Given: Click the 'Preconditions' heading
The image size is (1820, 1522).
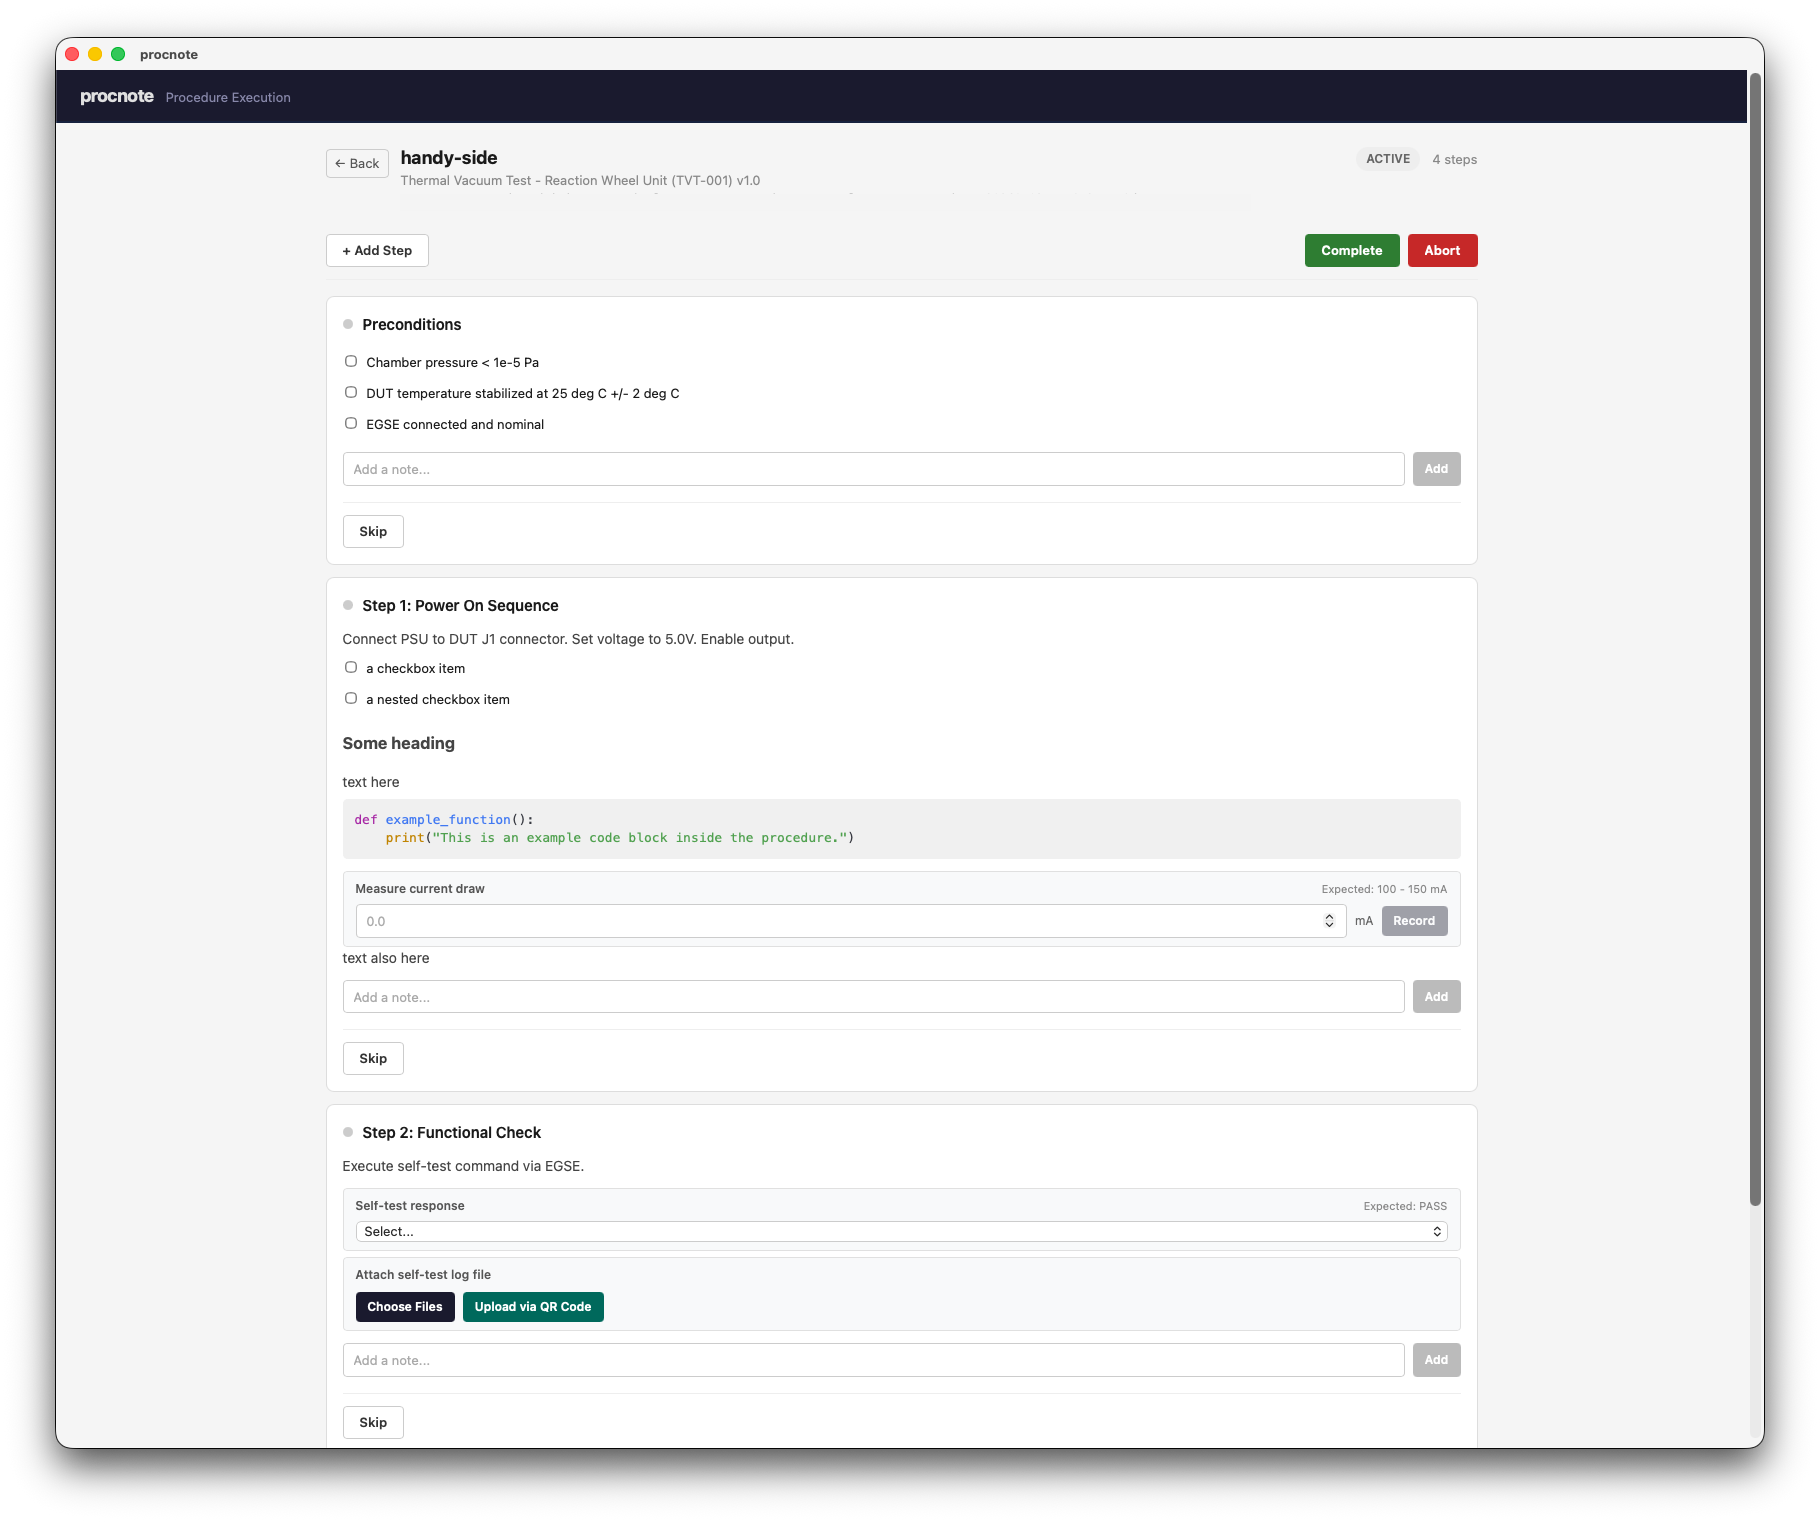Looking at the screenshot, I should [x=411, y=324].
